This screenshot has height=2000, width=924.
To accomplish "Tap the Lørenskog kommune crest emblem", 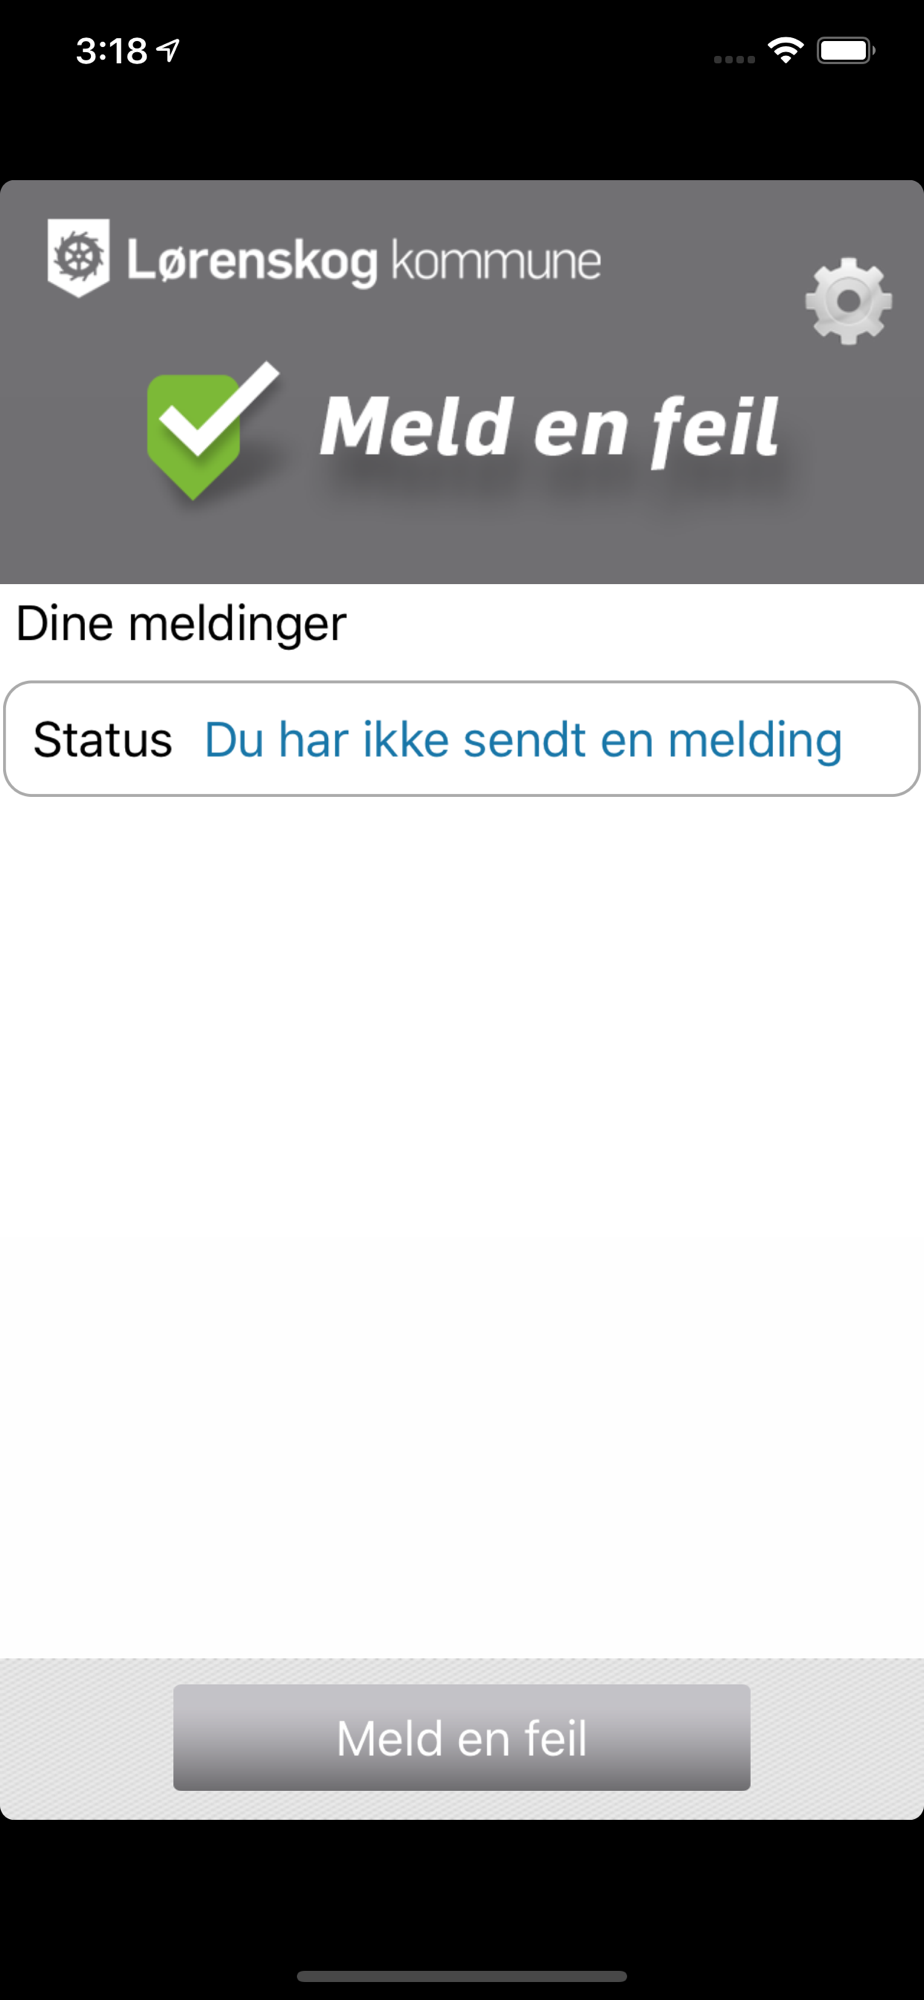I will click(x=78, y=258).
